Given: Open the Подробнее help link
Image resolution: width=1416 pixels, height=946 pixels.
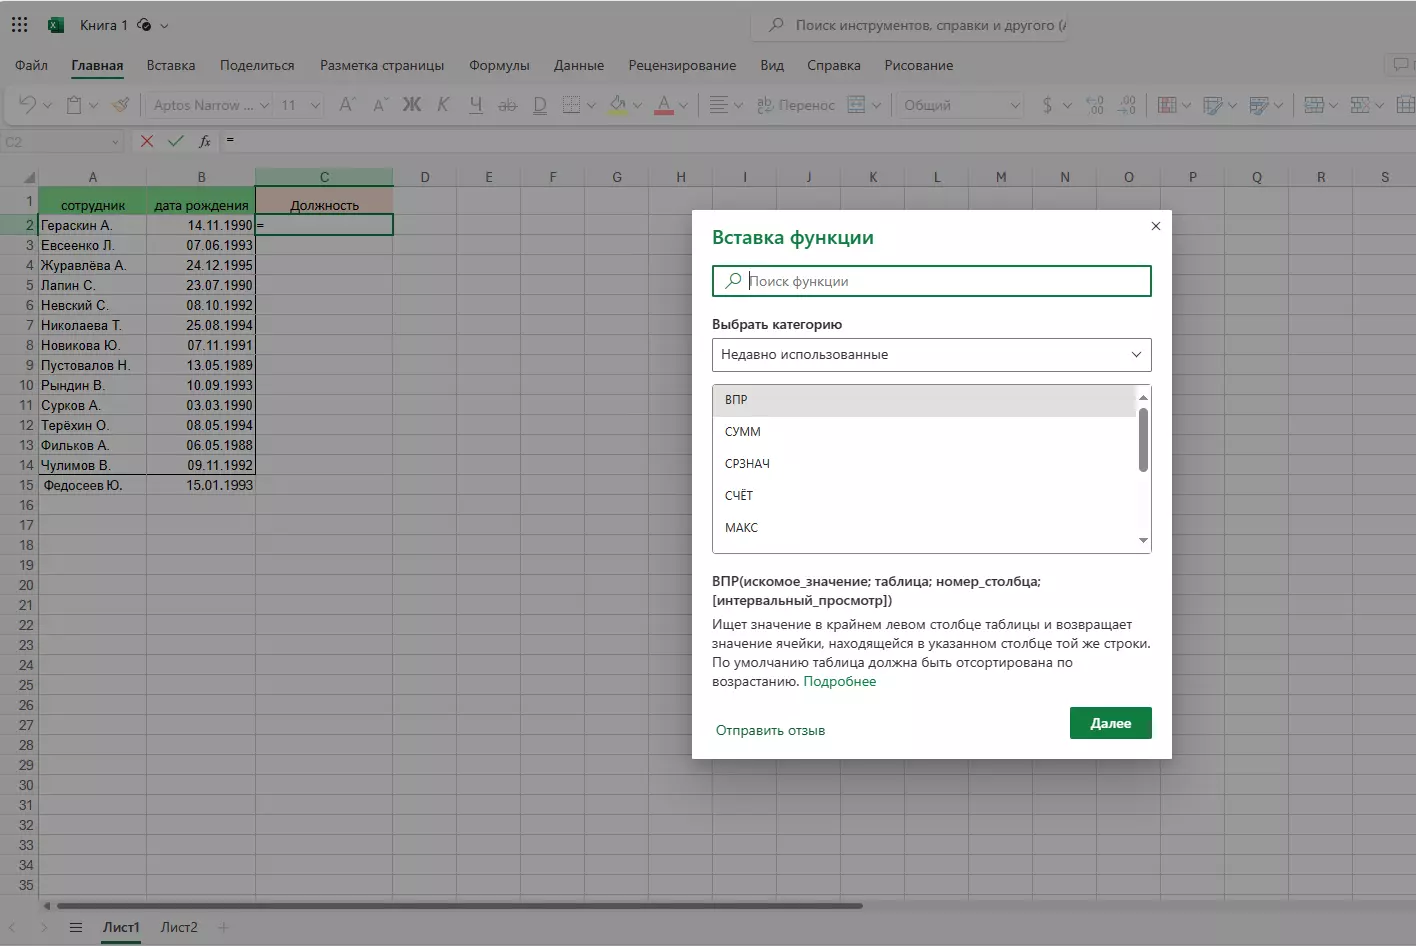Looking at the screenshot, I should click(x=839, y=682).
